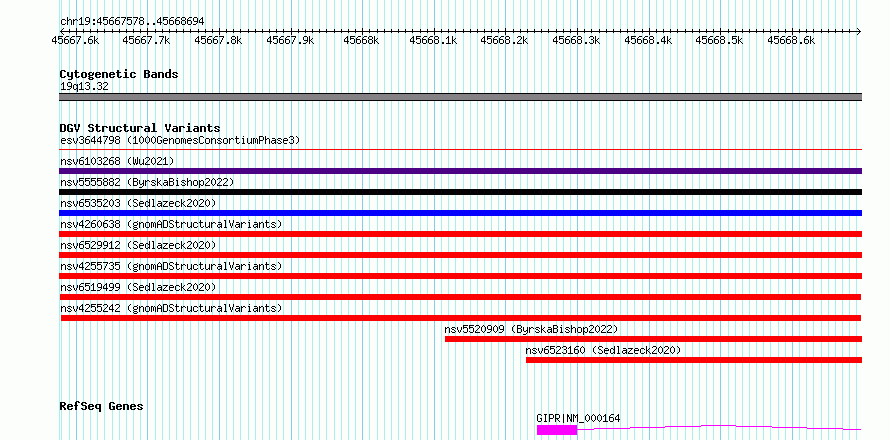Click the red bar under nsv4255735

[x=460, y=276]
